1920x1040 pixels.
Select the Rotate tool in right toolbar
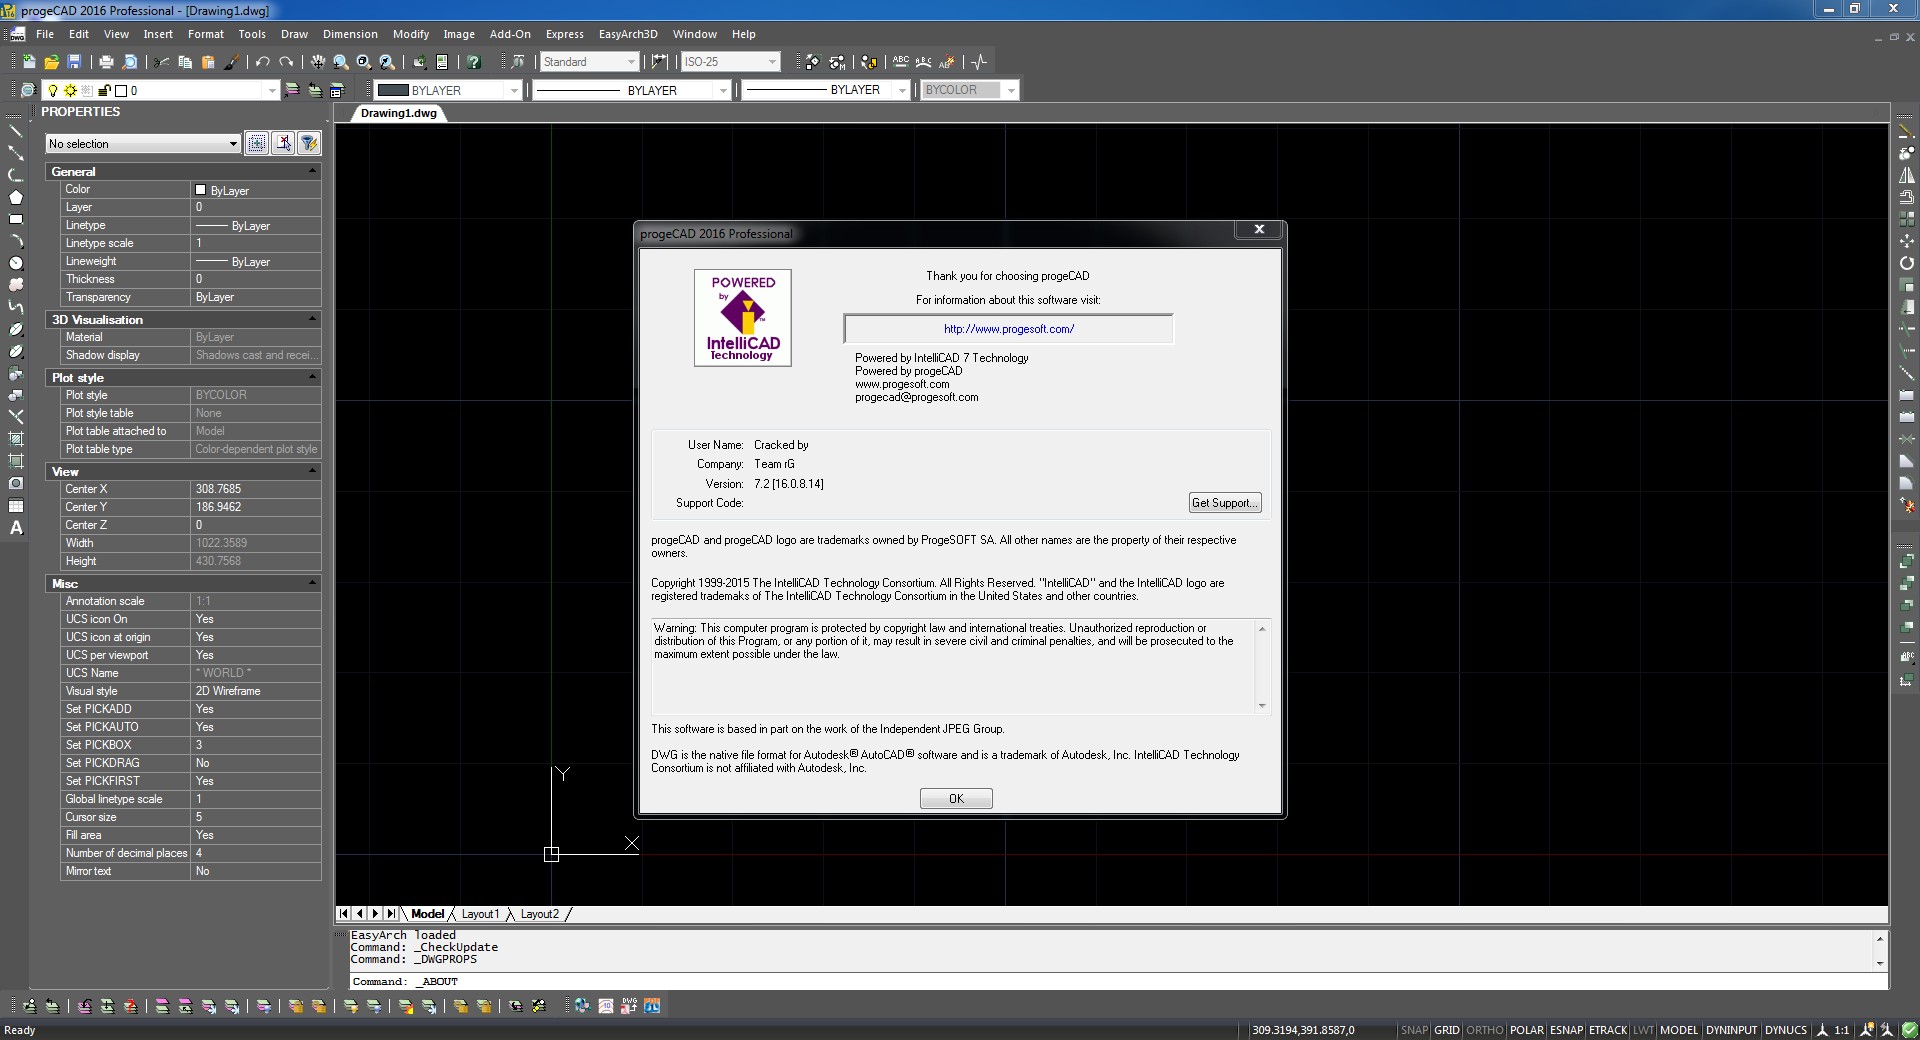[x=1907, y=263]
